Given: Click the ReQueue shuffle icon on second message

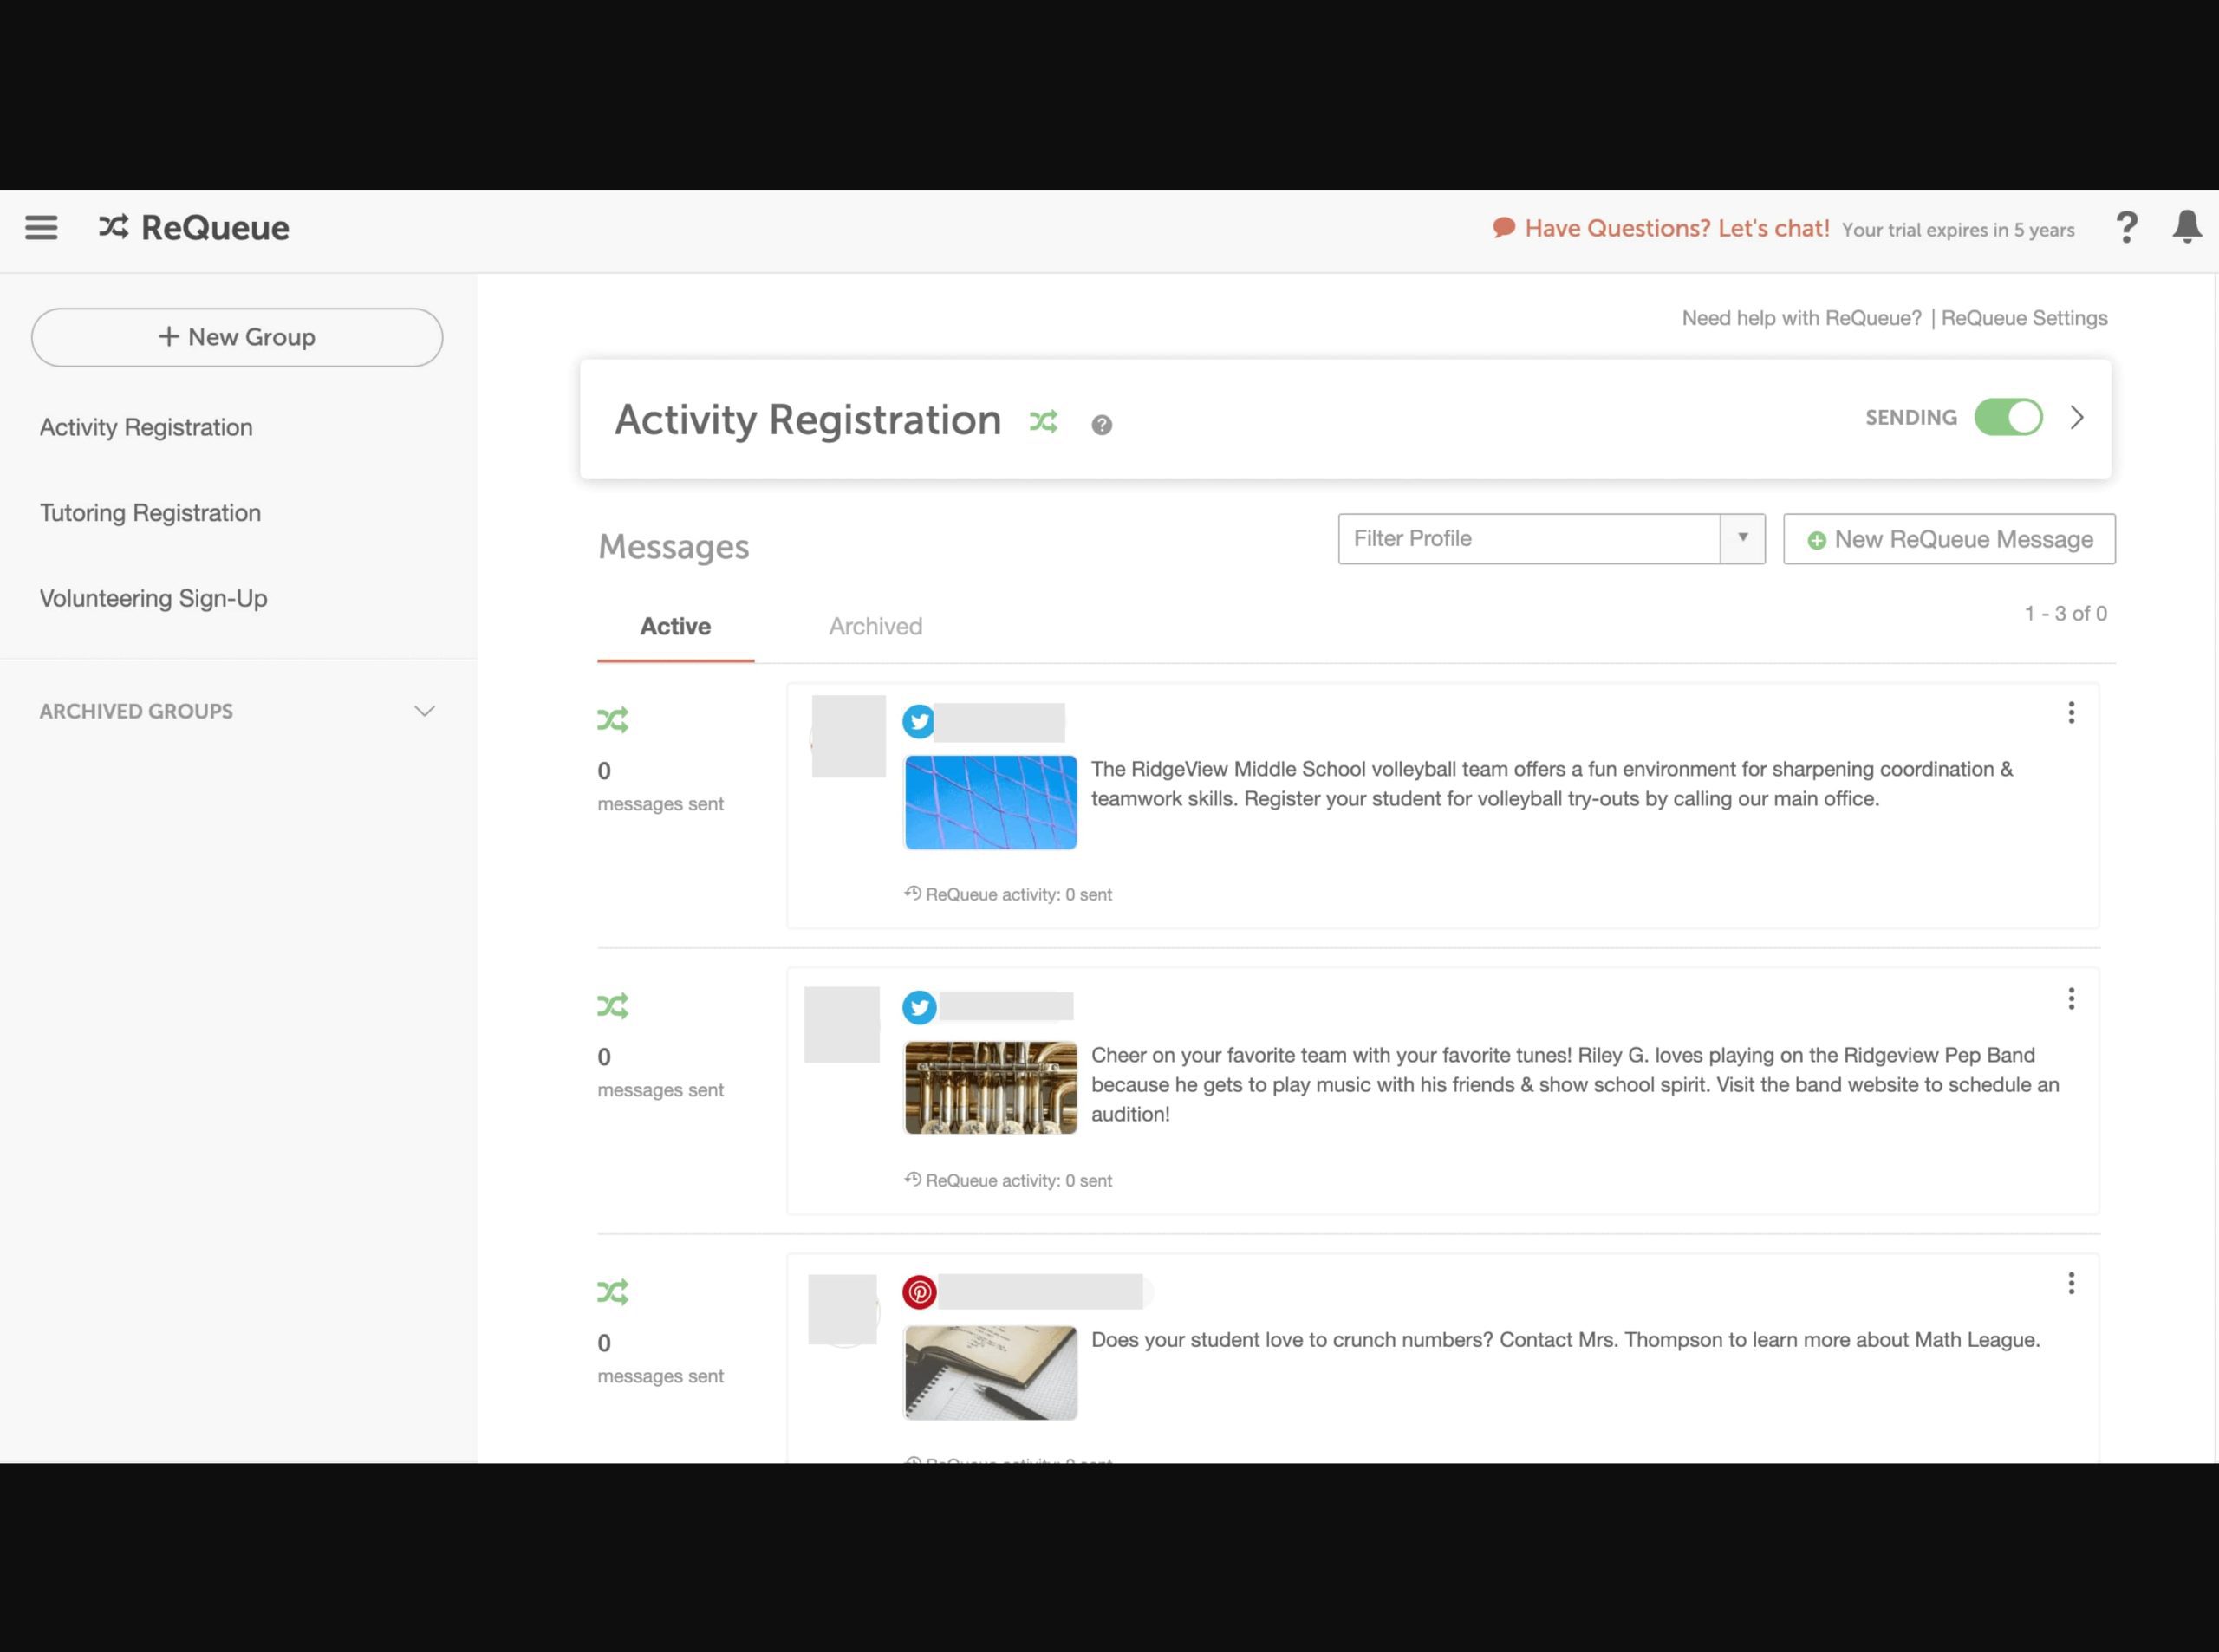Looking at the screenshot, I should coord(613,1005).
